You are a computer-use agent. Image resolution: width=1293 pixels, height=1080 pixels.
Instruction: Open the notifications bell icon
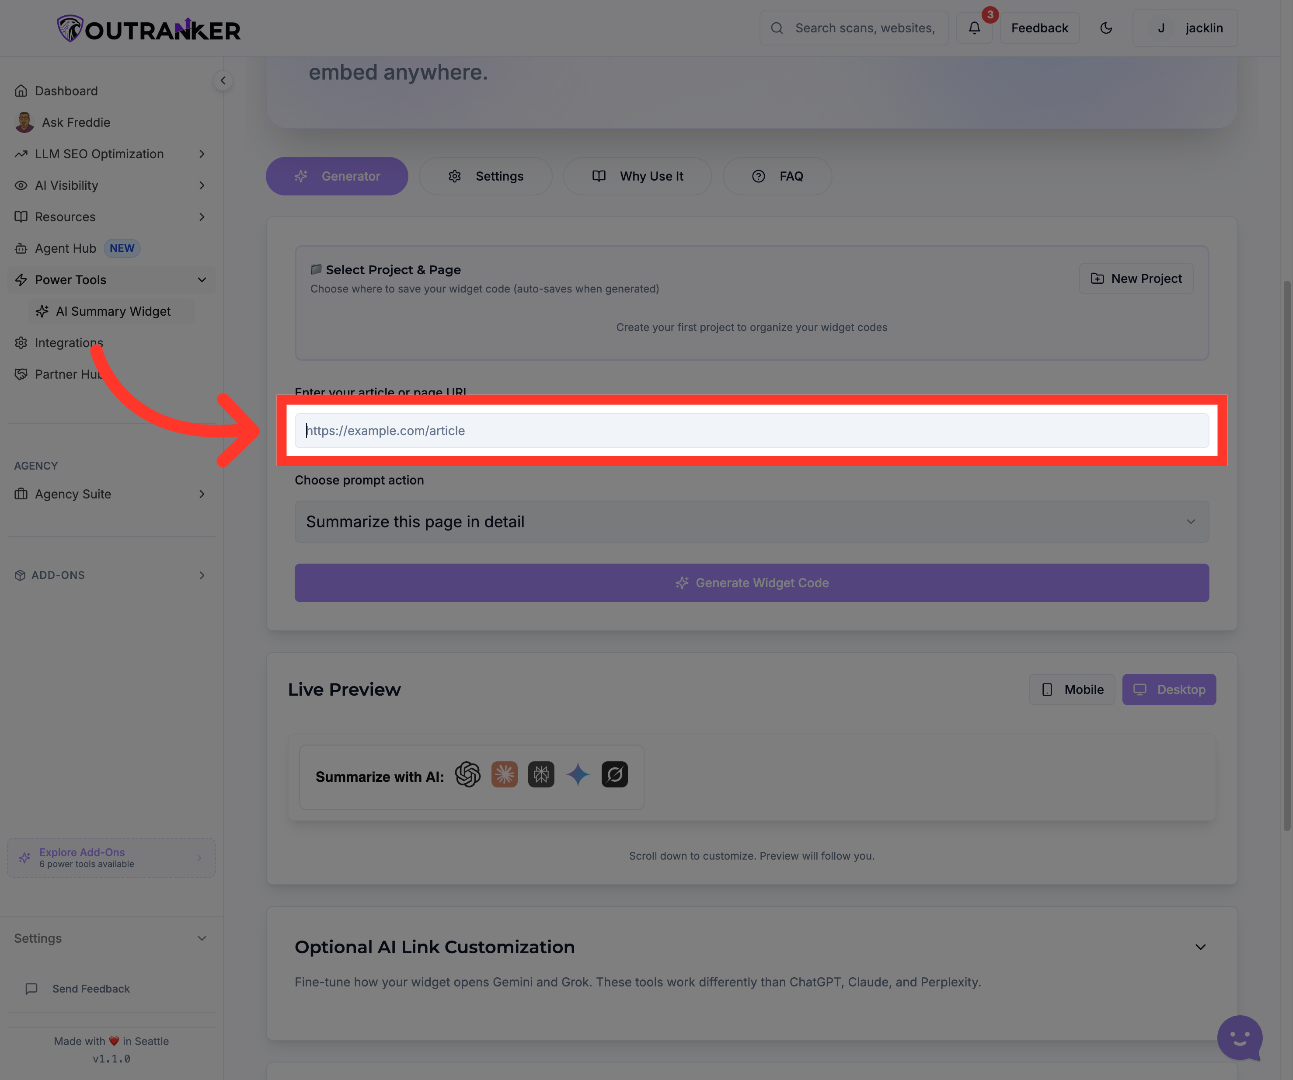(x=974, y=28)
